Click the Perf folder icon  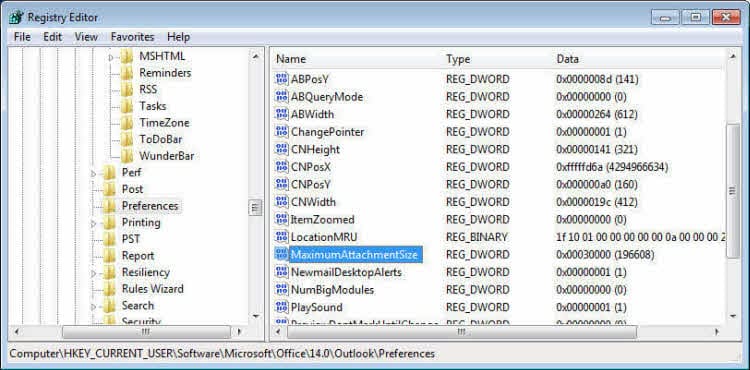110,173
